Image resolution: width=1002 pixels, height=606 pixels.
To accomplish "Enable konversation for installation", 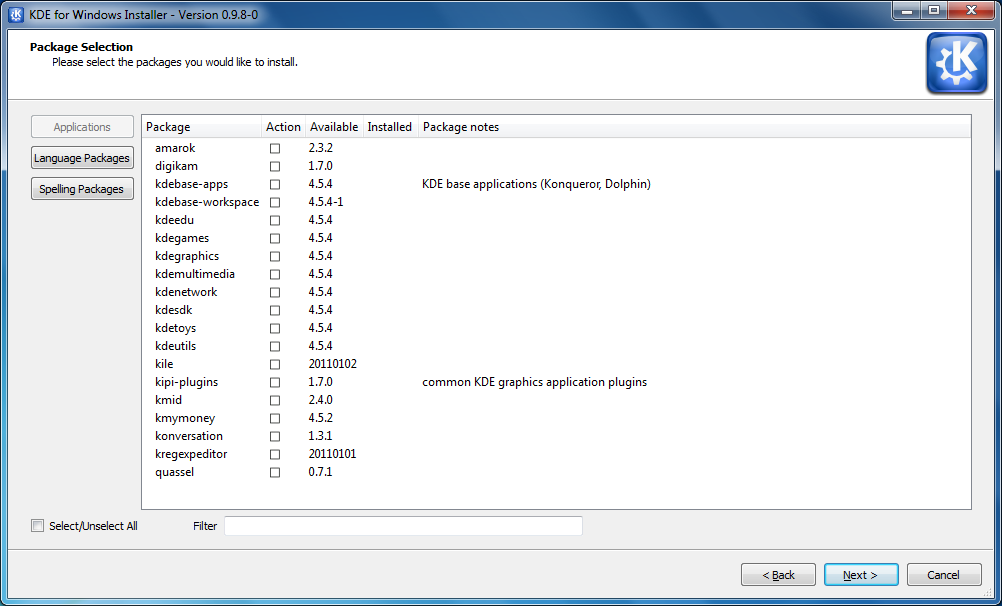I will tap(275, 436).
